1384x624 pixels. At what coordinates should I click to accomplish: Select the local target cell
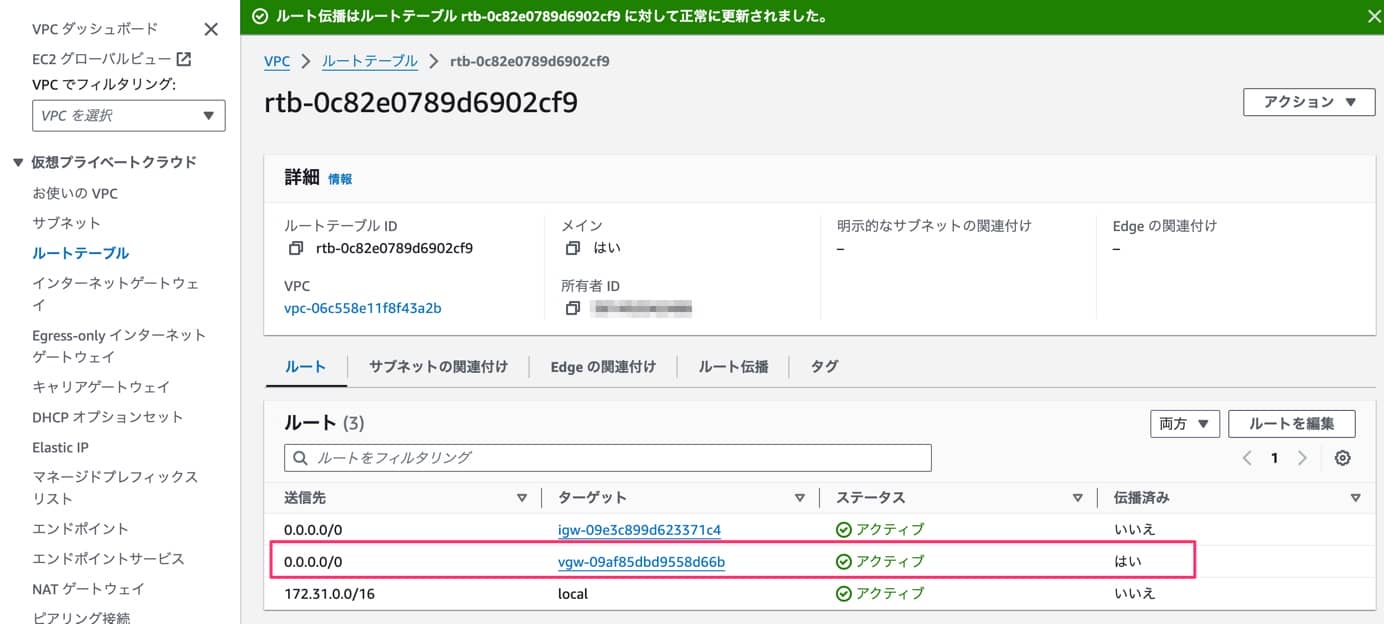573,594
